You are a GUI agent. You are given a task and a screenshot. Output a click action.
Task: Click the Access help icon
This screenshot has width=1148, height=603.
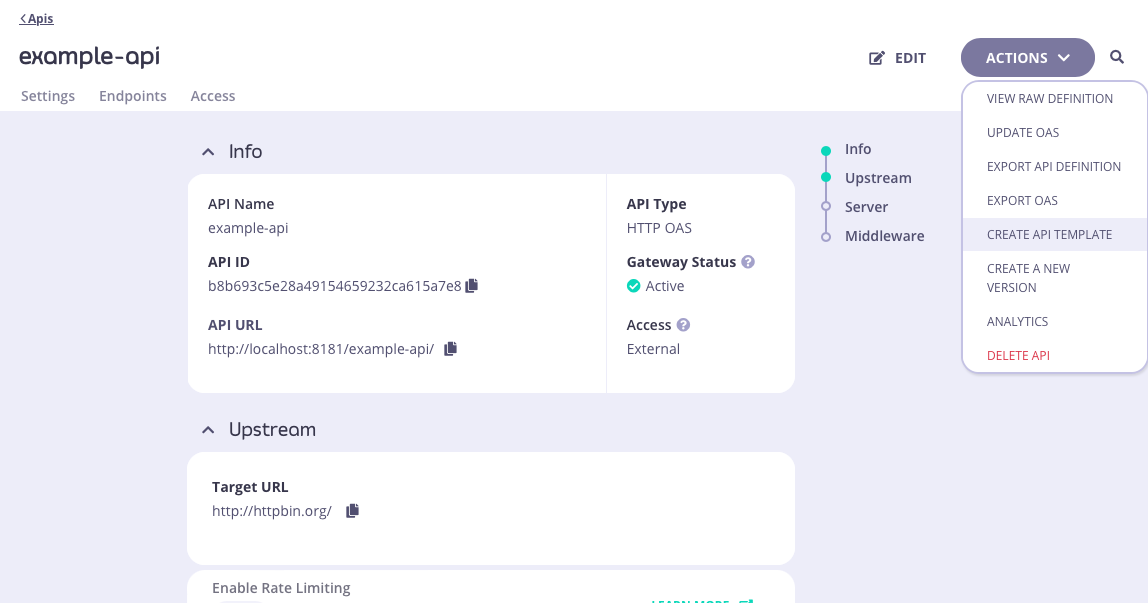coord(683,324)
